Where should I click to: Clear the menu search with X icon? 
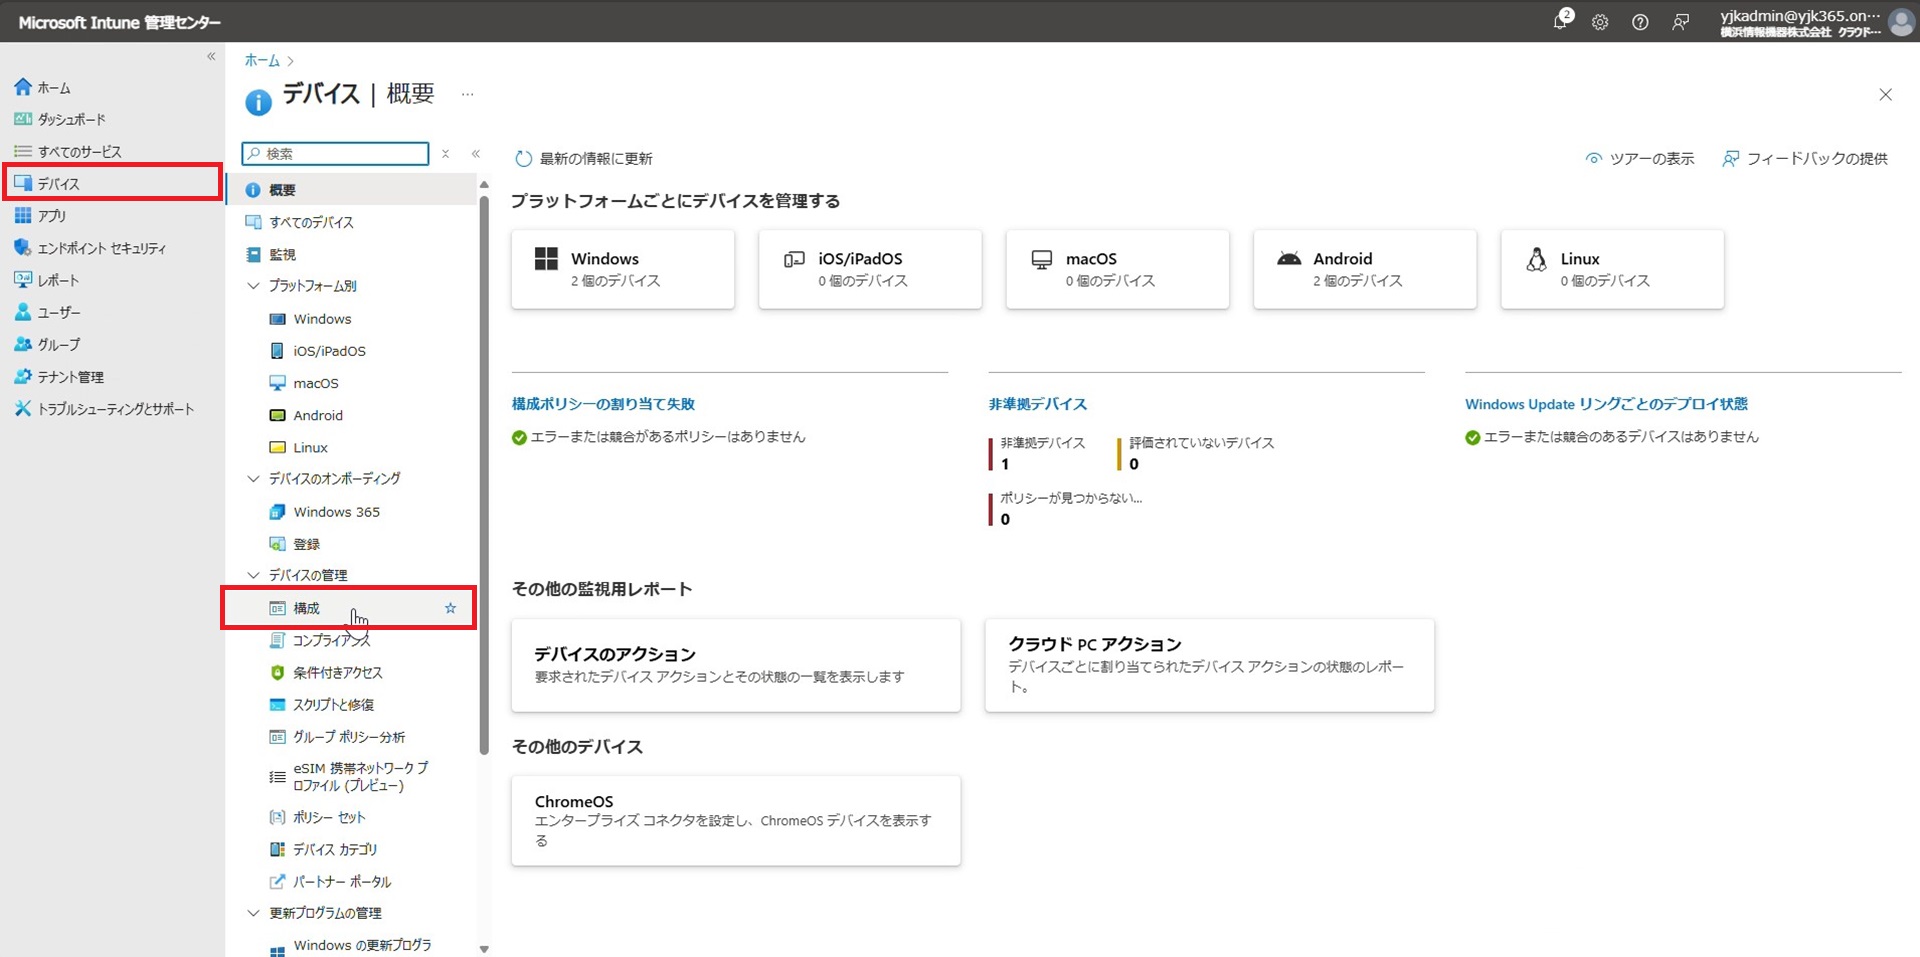click(x=446, y=154)
